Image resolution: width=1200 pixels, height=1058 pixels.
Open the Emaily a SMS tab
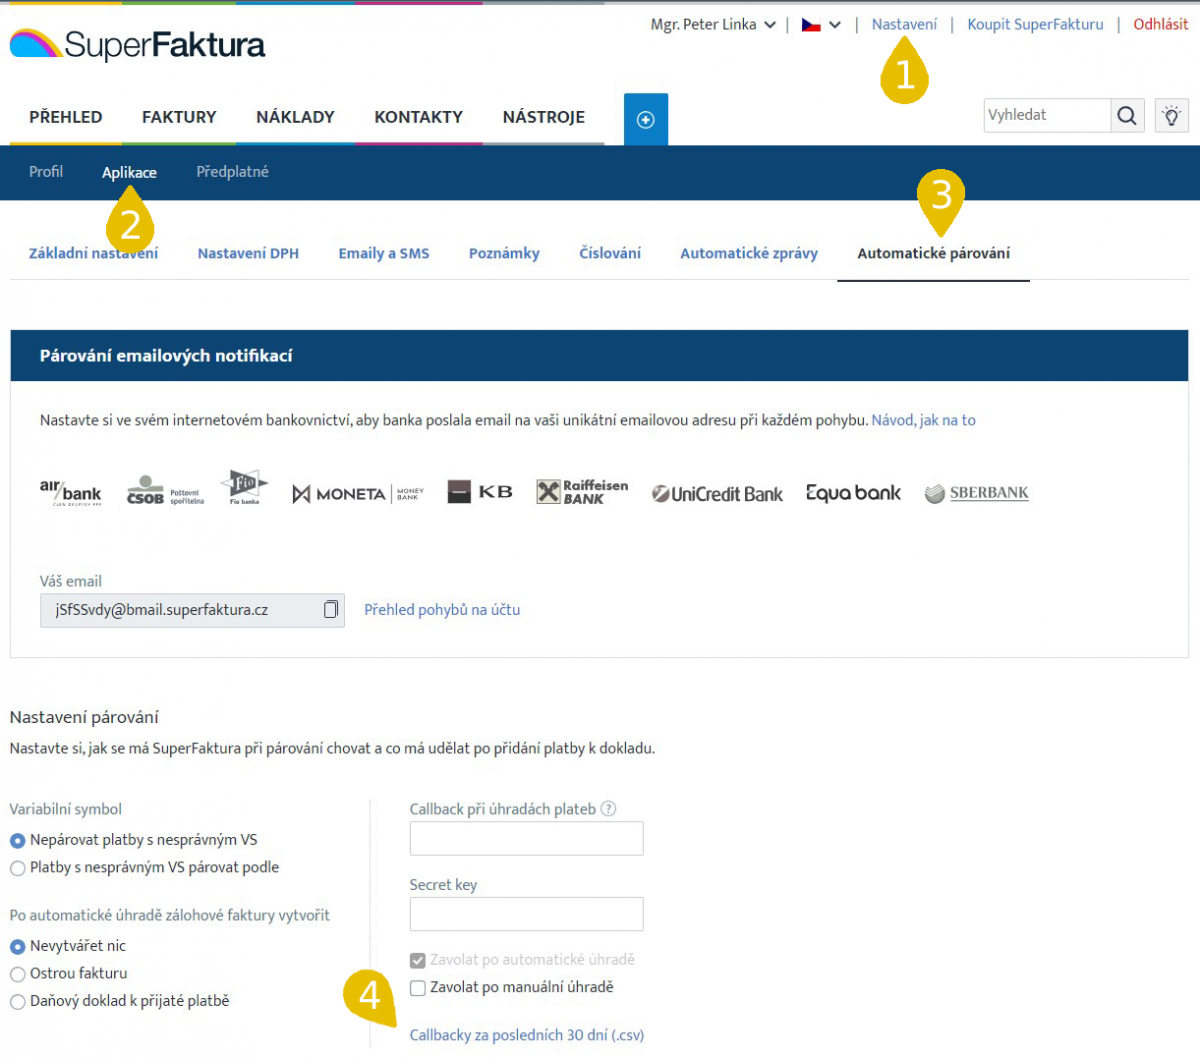(x=384, y=254)
